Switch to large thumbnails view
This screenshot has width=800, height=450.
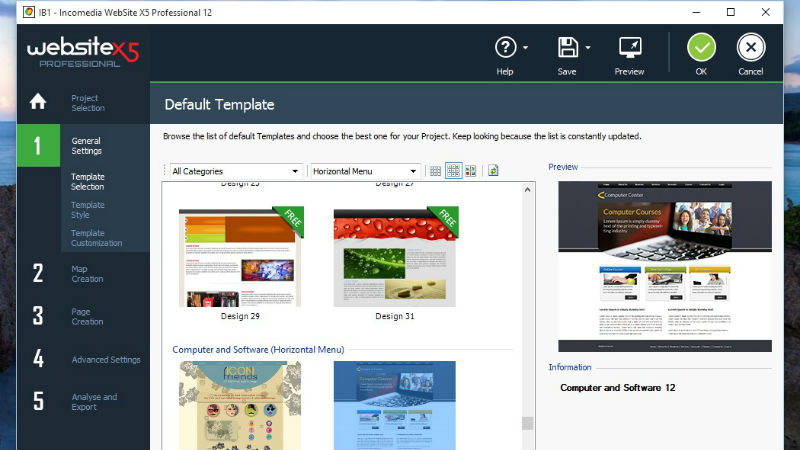tap(470, 171)
